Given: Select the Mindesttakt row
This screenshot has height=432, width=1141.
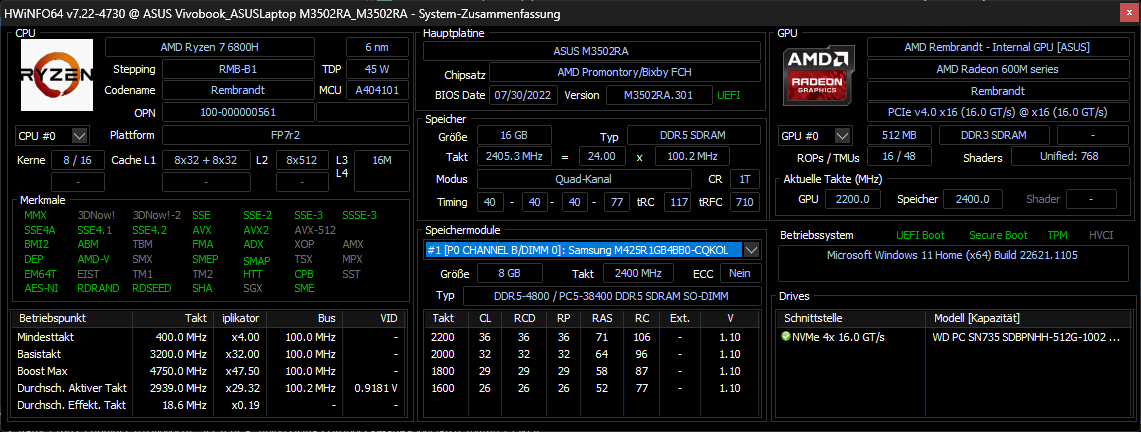Looking at the screenshot, I should 209,337.
